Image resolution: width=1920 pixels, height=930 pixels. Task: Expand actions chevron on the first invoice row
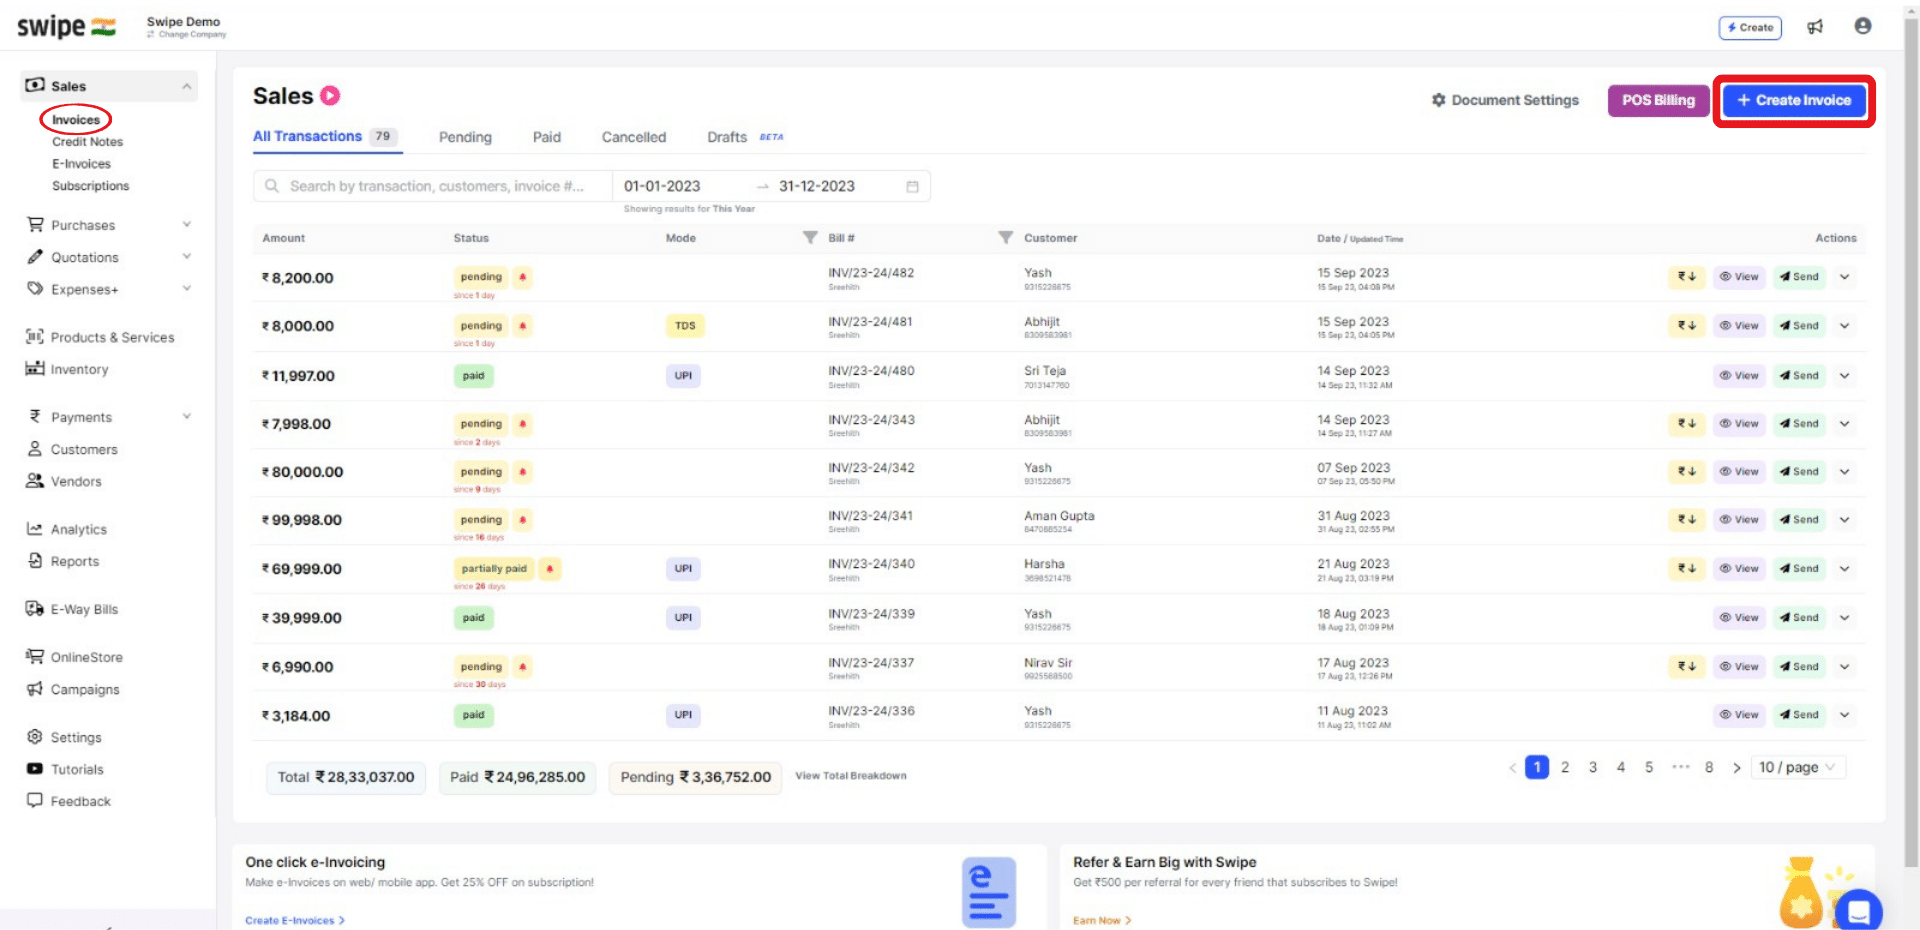click(x=1845, y=277)
